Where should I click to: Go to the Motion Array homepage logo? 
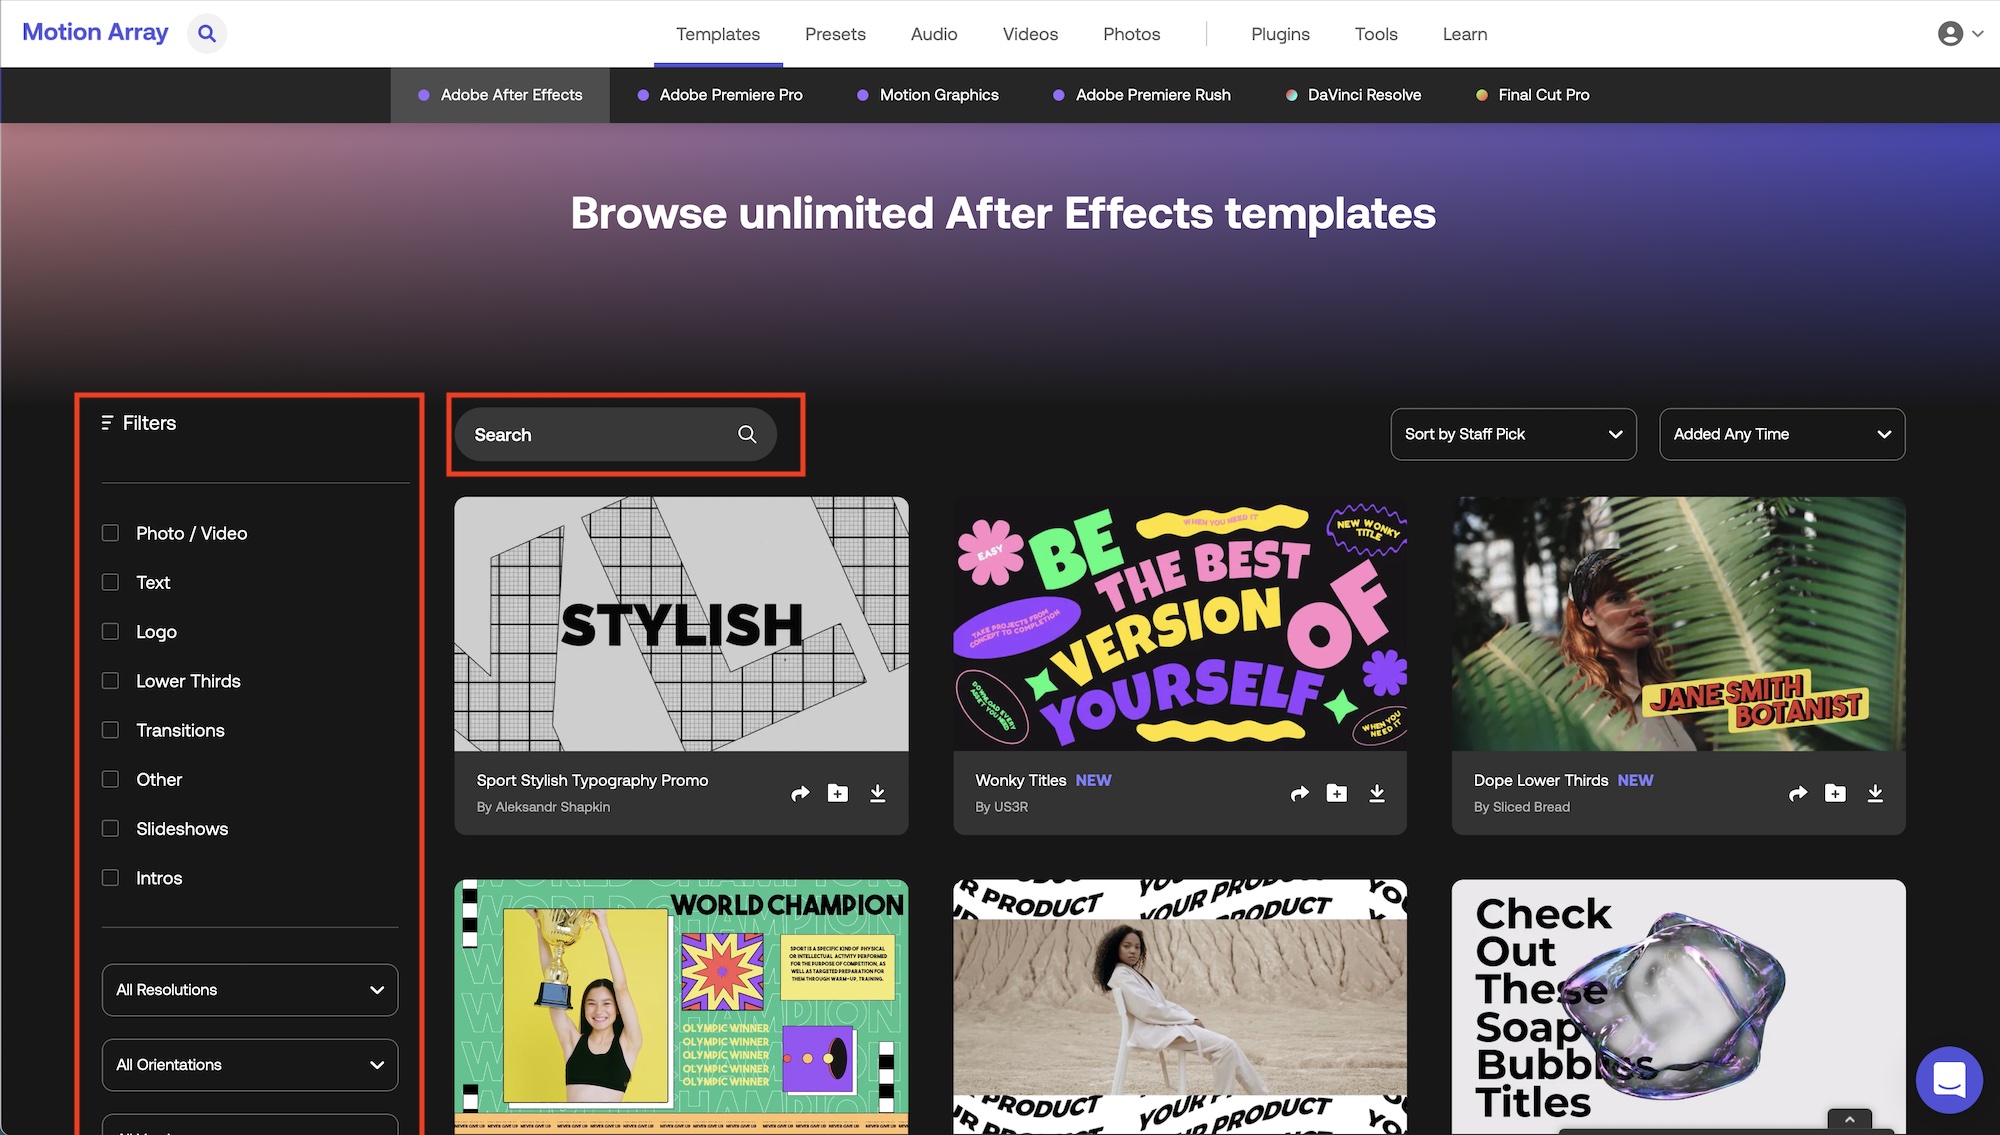(95, 32)
